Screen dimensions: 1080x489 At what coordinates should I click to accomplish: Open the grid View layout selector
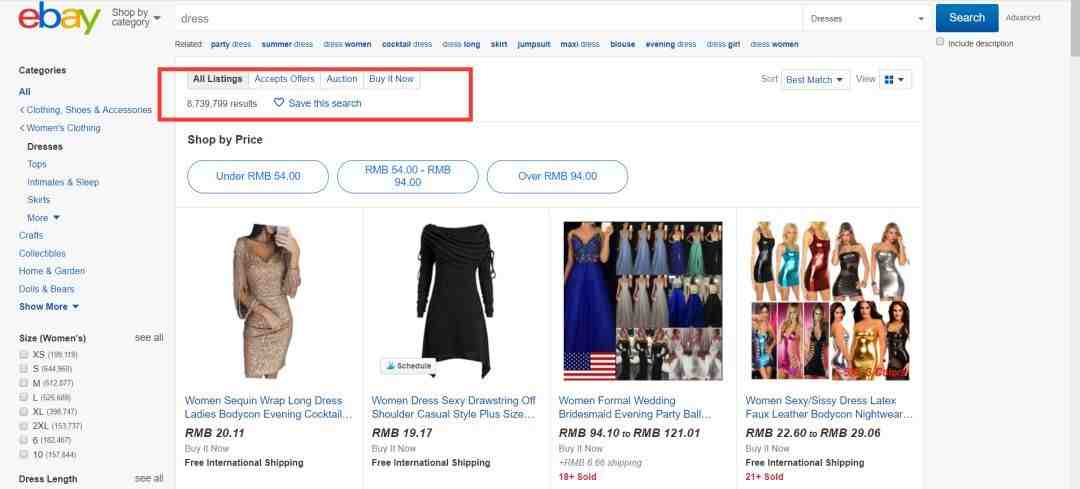click(x=895, y=80)
